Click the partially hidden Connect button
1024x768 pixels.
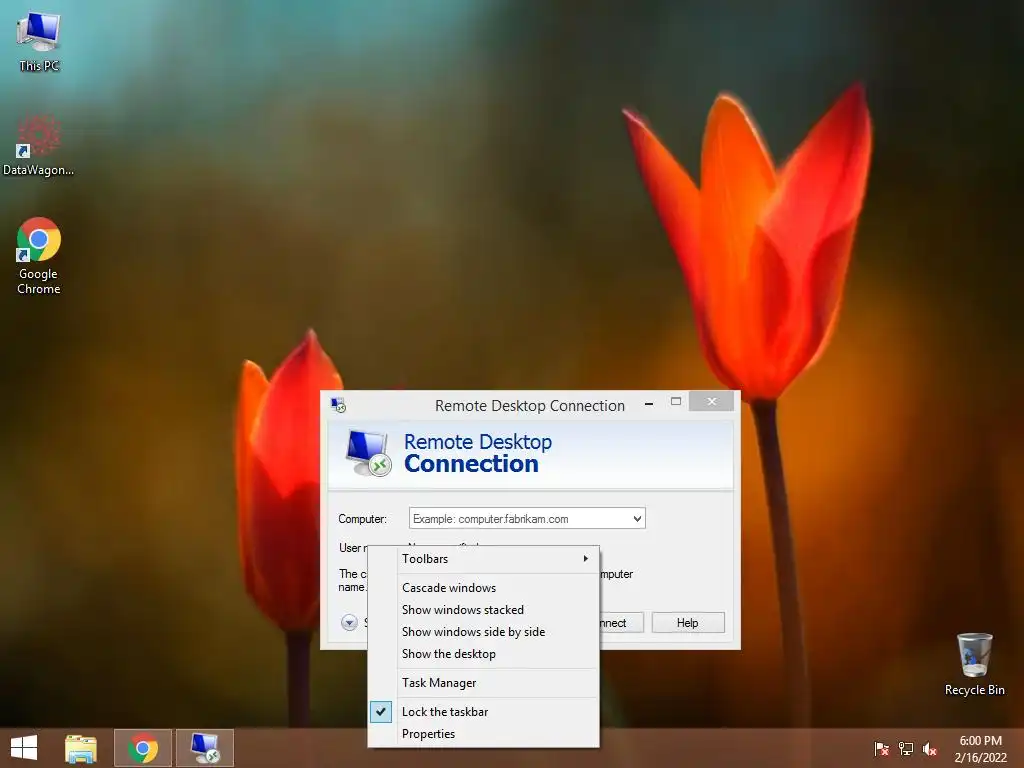pyautogui.click(x=621, y=622)
